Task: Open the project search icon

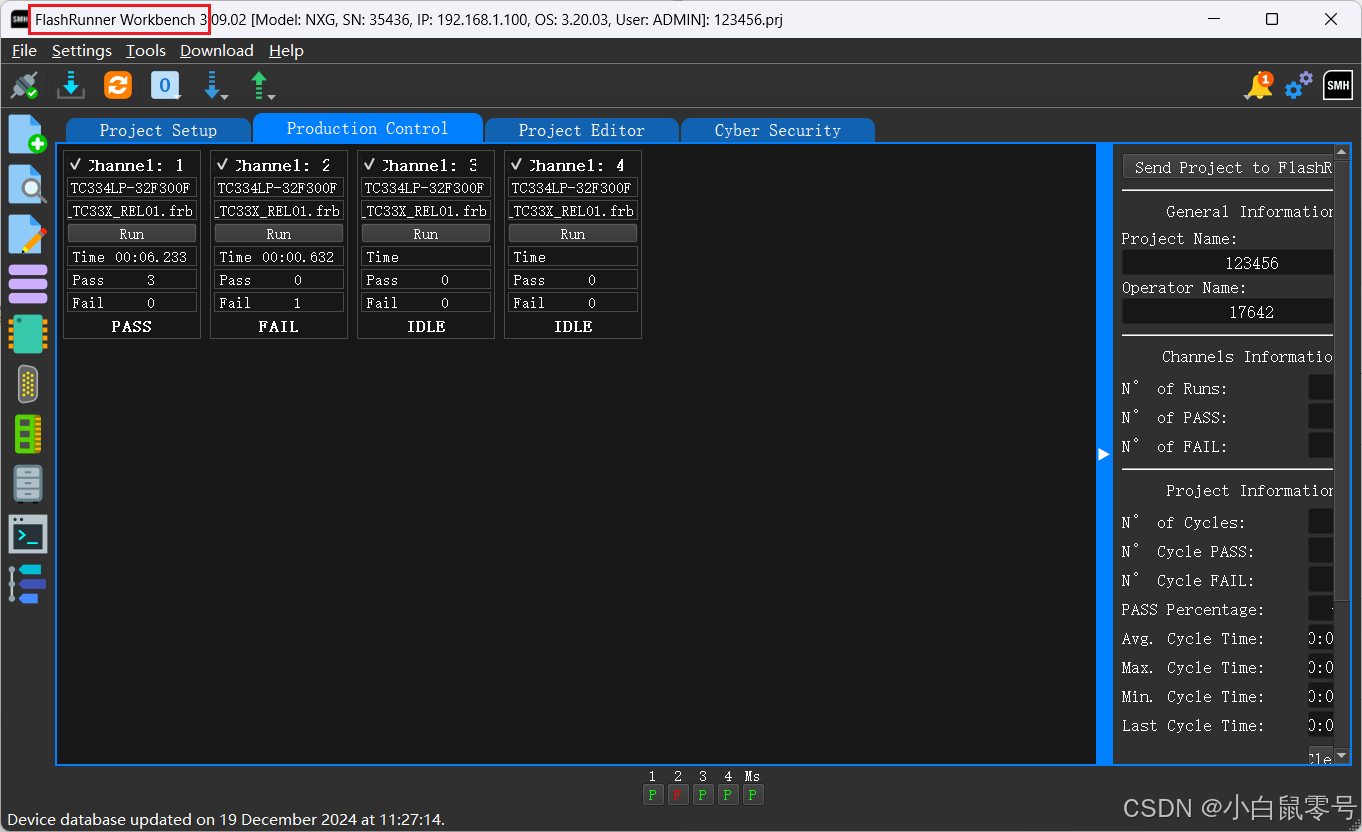Action: tap(27, 184)
